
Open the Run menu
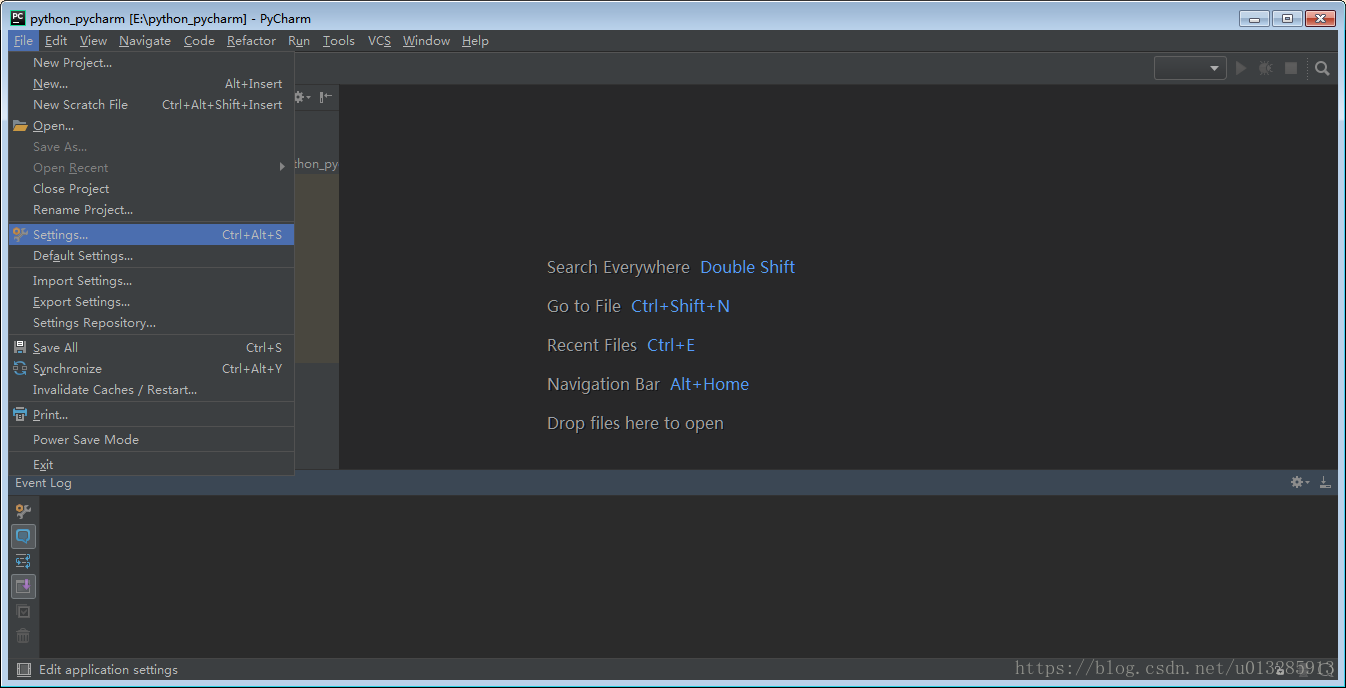299,41
